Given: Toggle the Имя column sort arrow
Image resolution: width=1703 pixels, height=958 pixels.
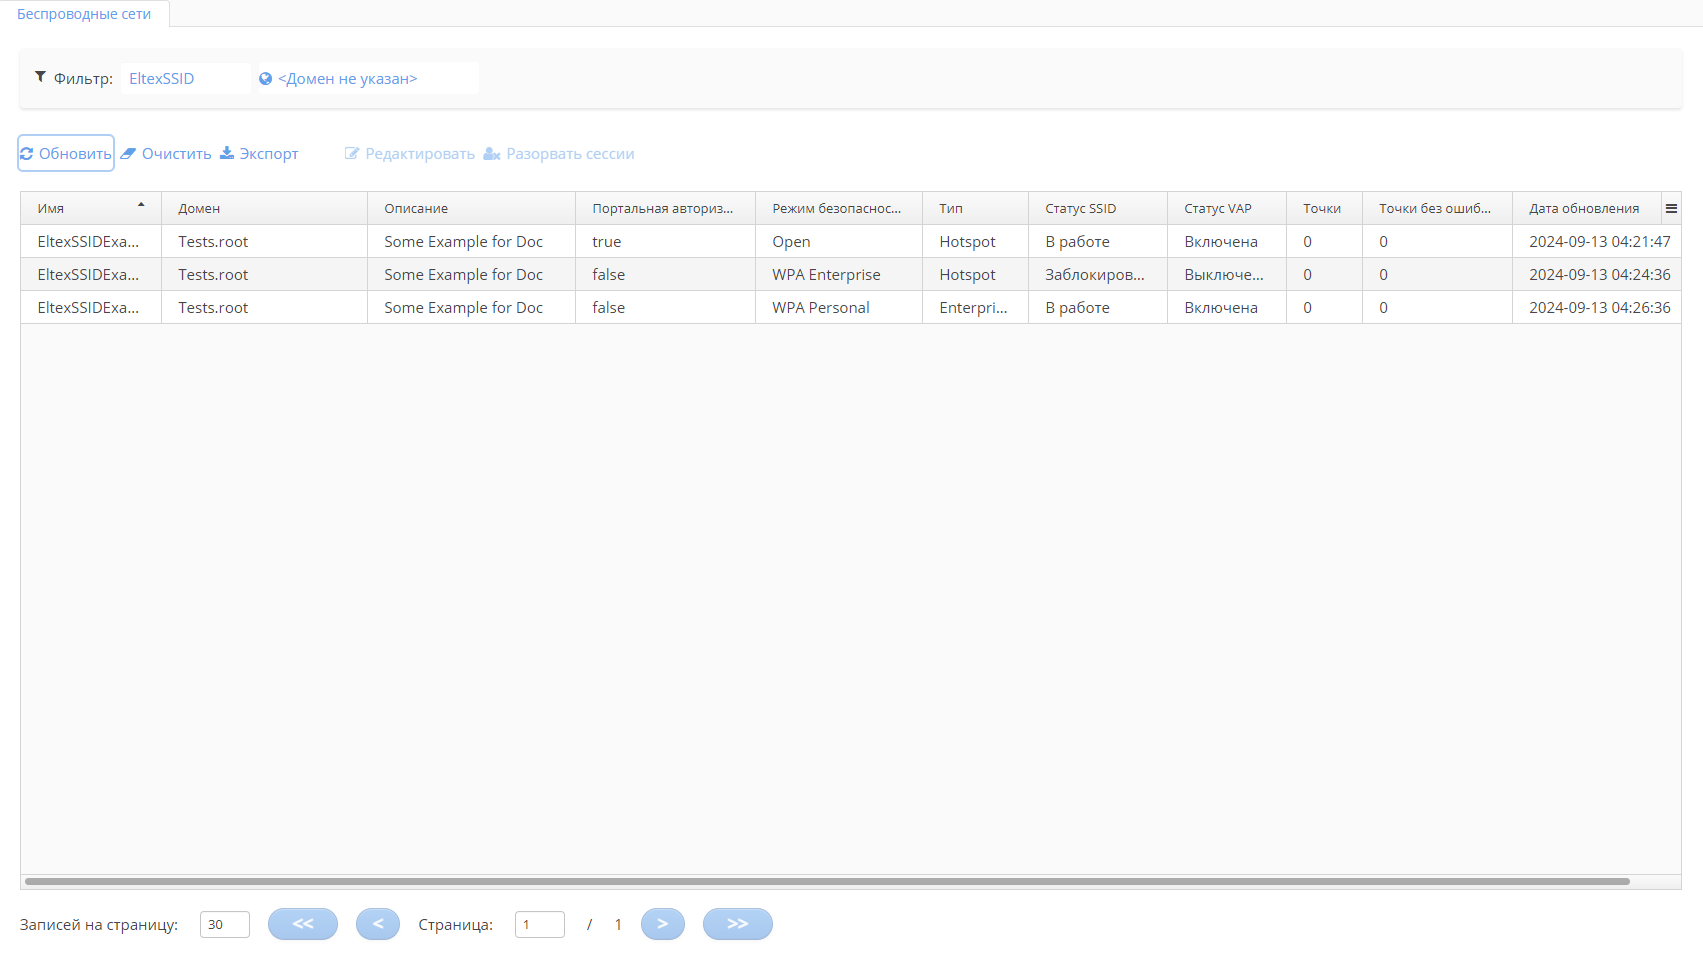Looking at the screenshot, I should click(141, 205).
